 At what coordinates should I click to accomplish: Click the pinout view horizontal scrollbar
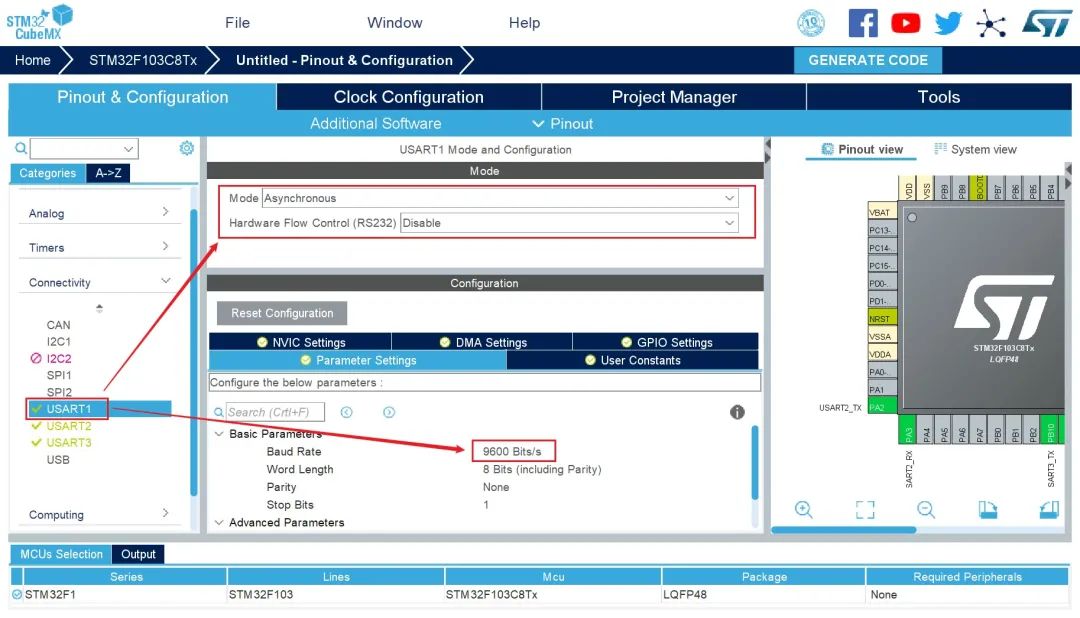843,530
